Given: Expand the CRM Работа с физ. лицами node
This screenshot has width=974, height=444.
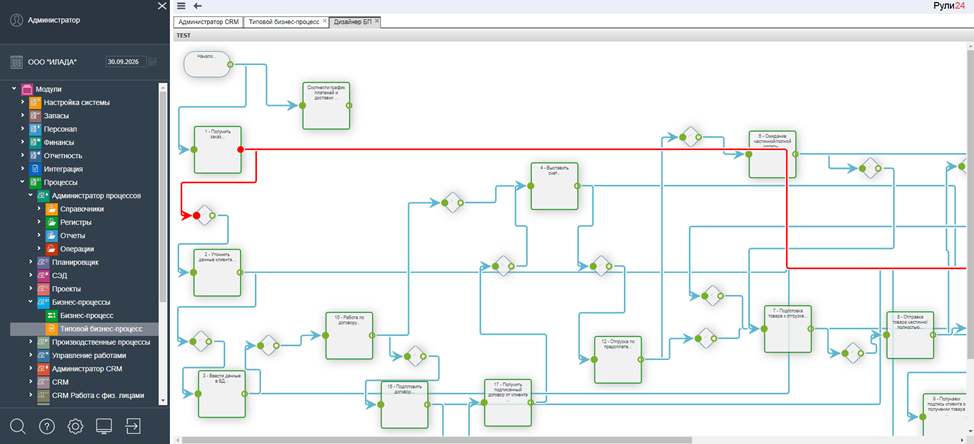Looking at the screenshot, I should (x=30, y=395).
